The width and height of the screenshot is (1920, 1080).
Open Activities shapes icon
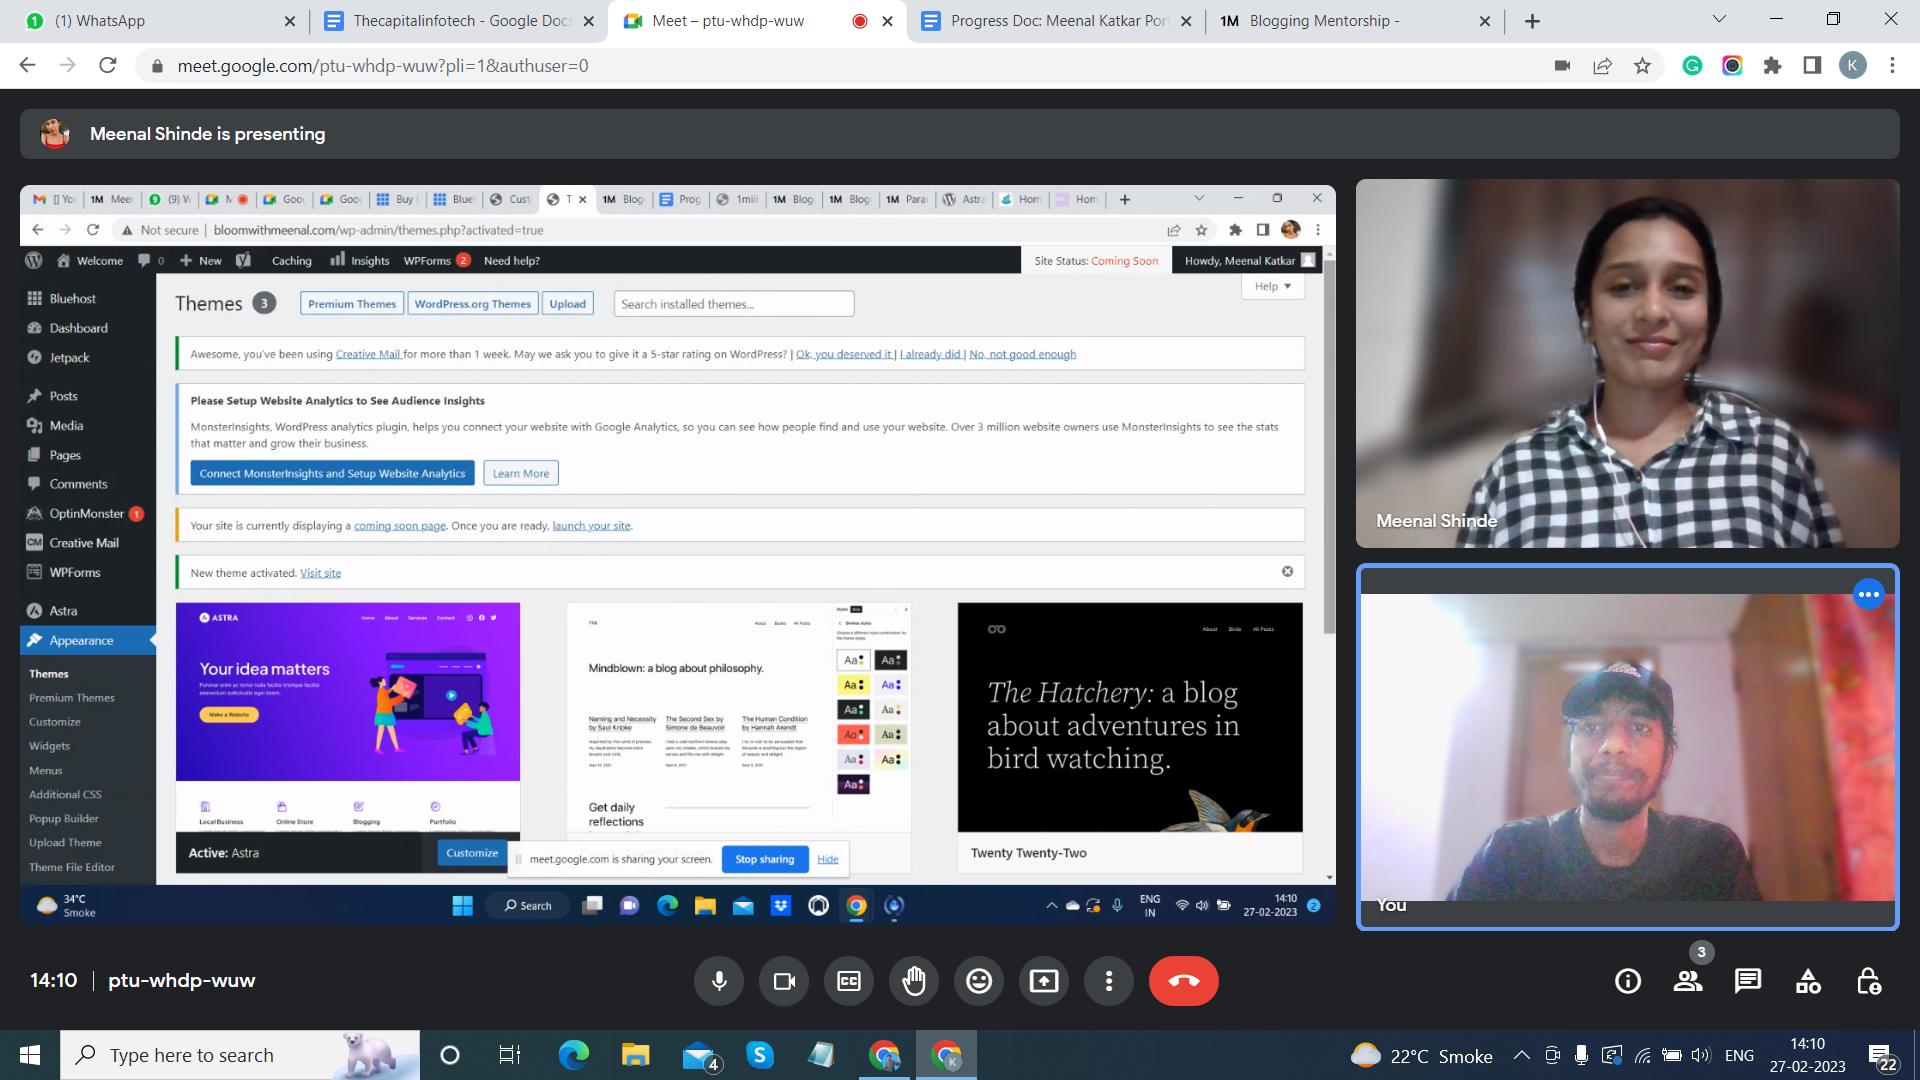(1808, 981)
